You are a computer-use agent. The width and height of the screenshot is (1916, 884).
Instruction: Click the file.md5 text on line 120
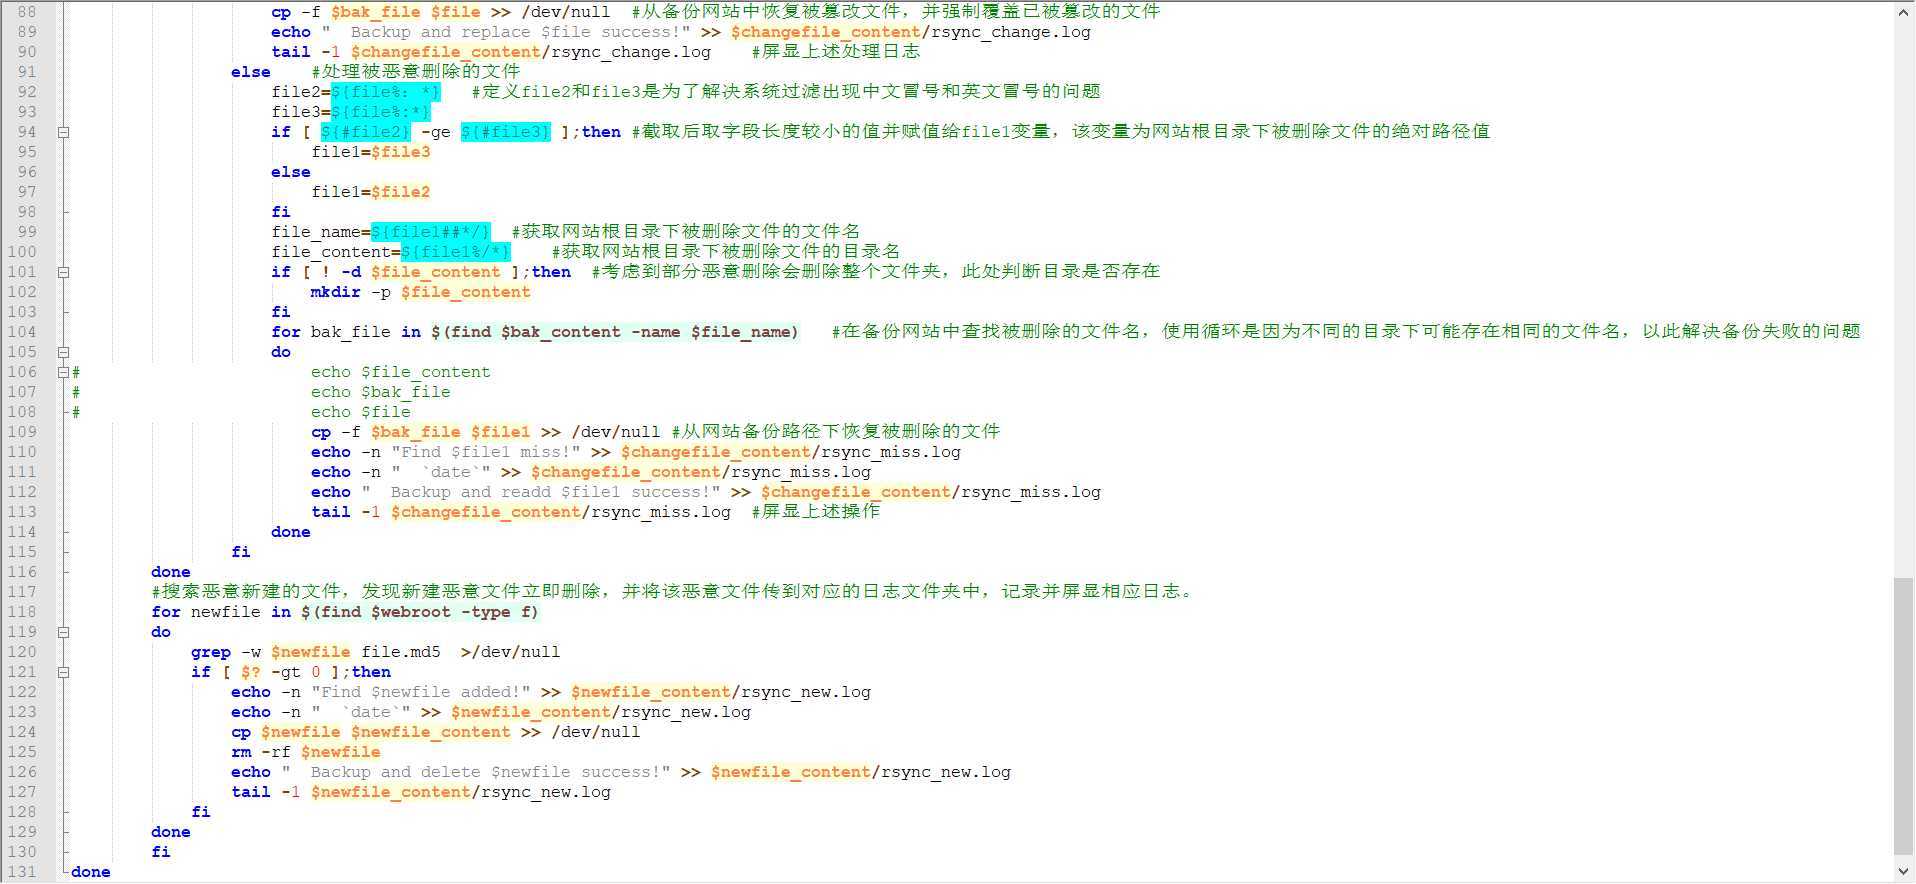[x=400, y=652]
